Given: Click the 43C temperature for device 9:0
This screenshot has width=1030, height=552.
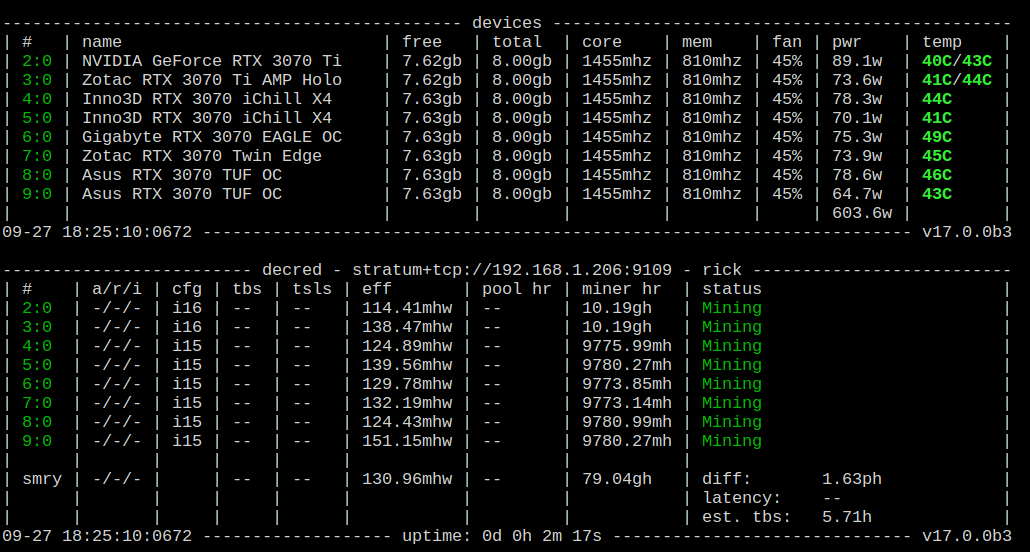Looking at the screenshot, I should pos(937,195).
